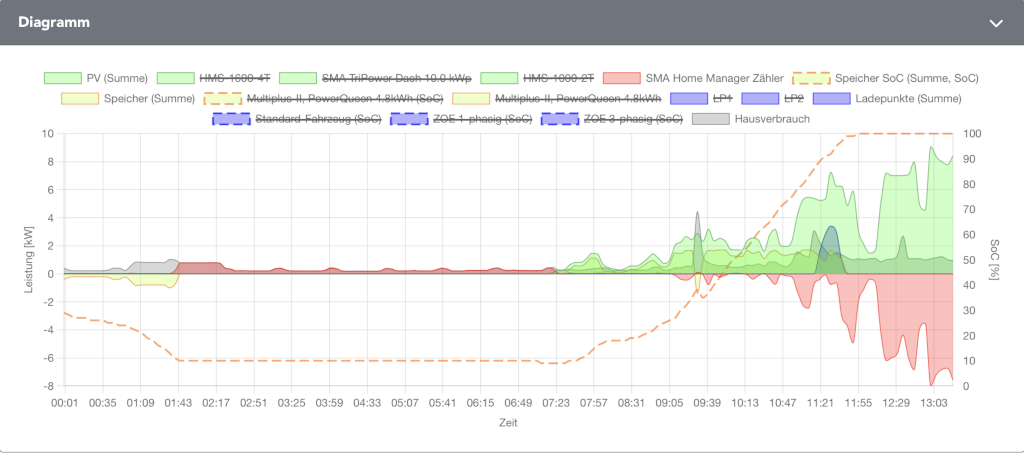Show ZOE 3-phasig (SoC) dataset

[613, 119]
